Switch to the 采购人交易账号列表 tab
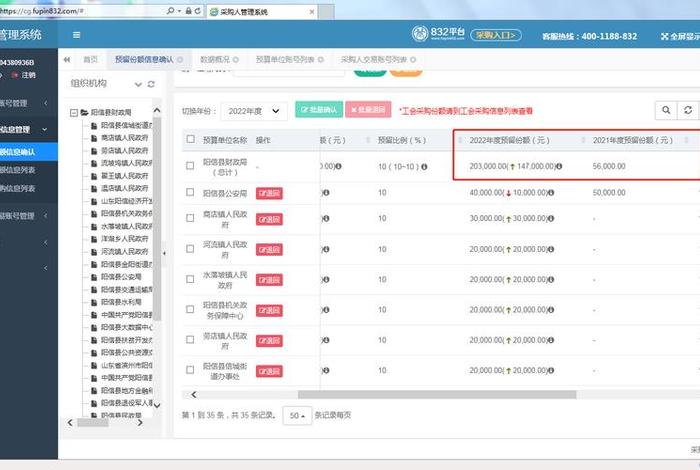 coord(374,59)
